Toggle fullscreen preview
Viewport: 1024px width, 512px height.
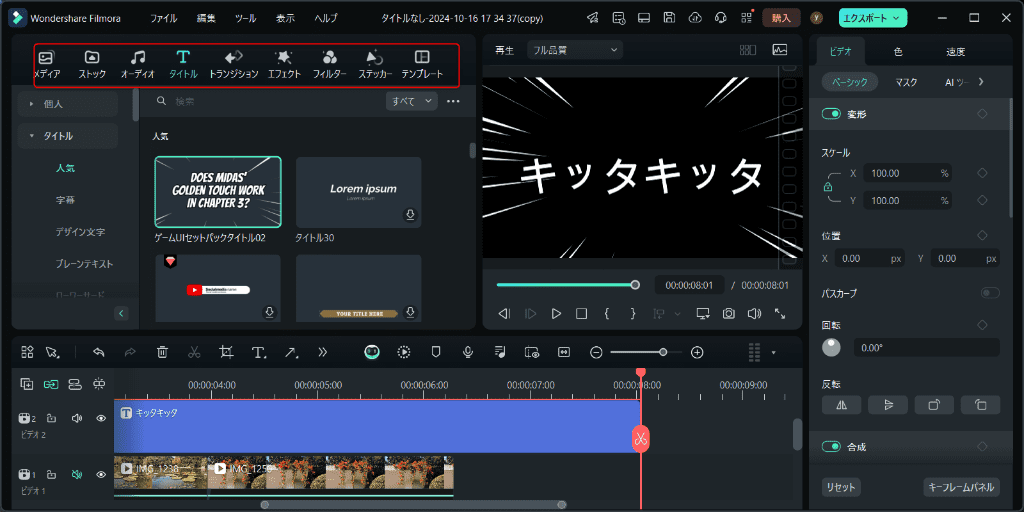780,313
